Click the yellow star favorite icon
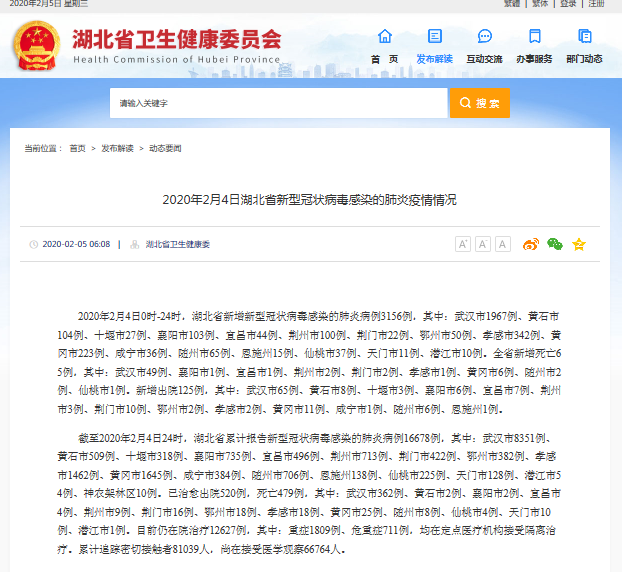 coord(578,244)
